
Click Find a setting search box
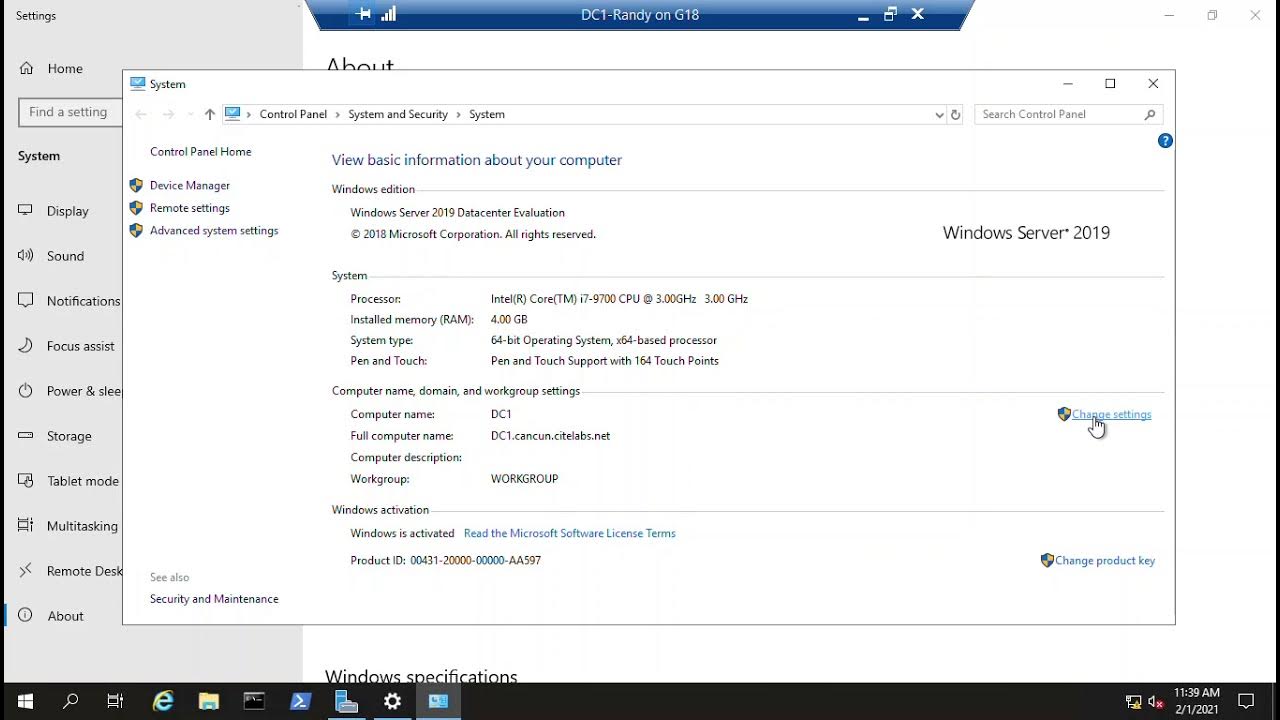tap(70, 112)
